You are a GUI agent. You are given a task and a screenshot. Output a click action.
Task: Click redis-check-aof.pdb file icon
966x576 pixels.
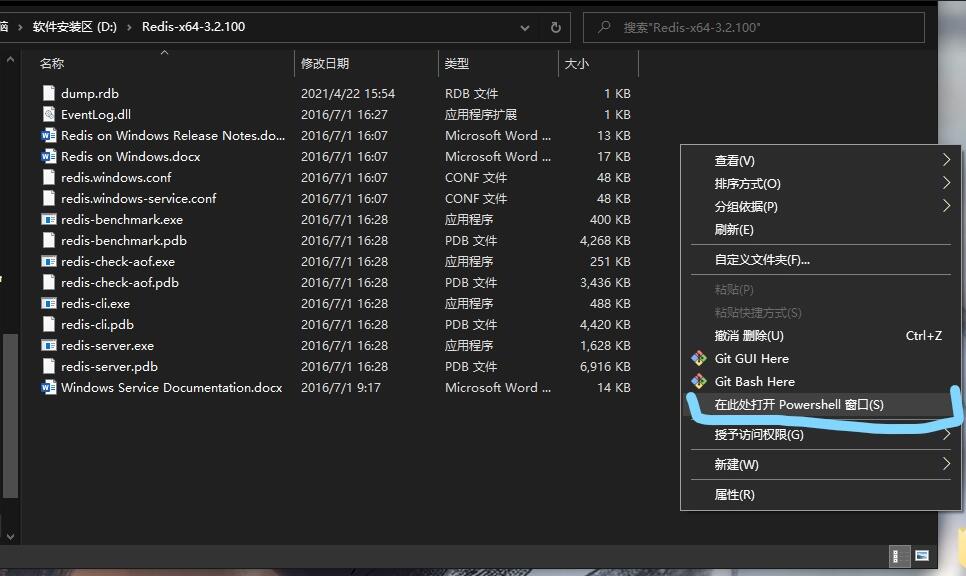click(49, 282)
